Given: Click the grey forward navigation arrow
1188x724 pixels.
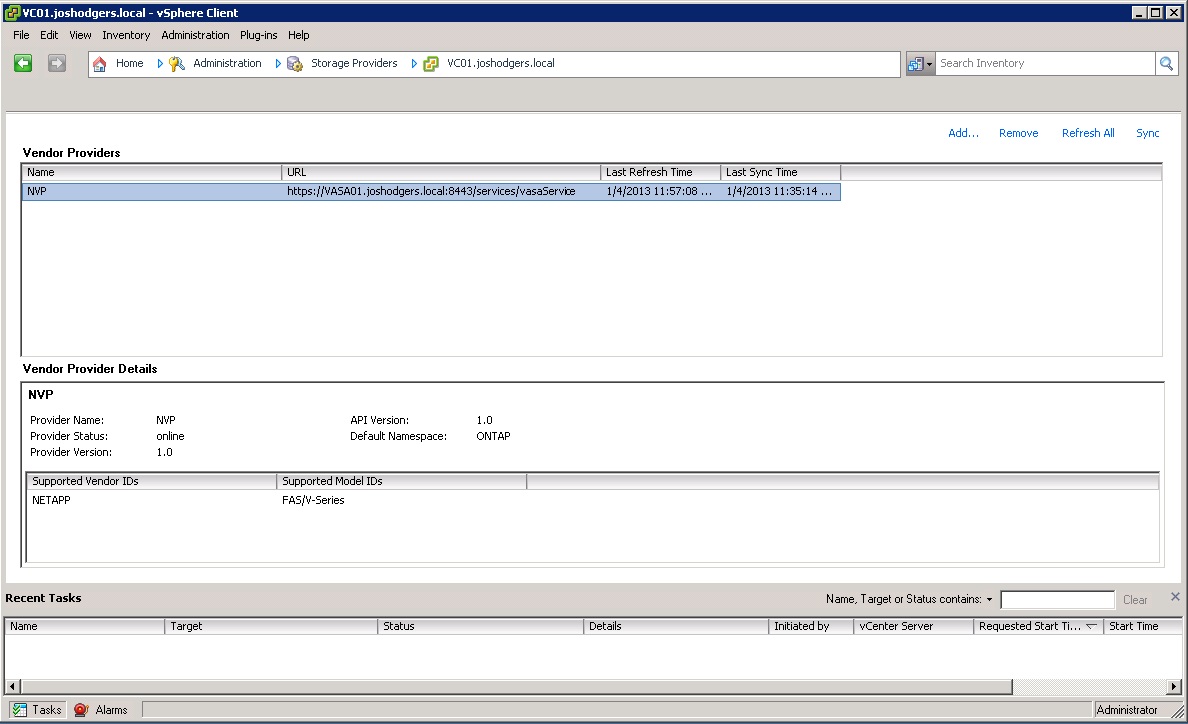Looking at the screenshot, I should 57,63.
